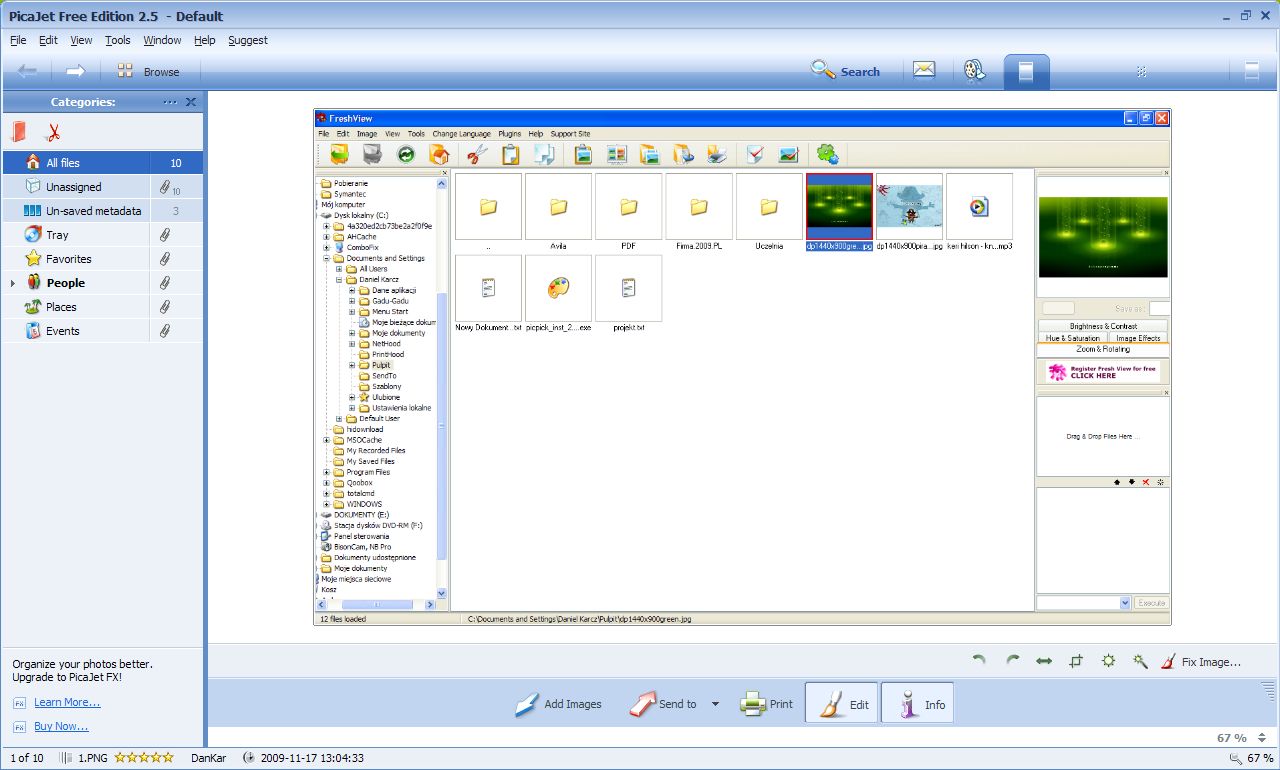
Task: Click the 2009-11-17 13:04:33 date text
Action: tap(312, 758)
